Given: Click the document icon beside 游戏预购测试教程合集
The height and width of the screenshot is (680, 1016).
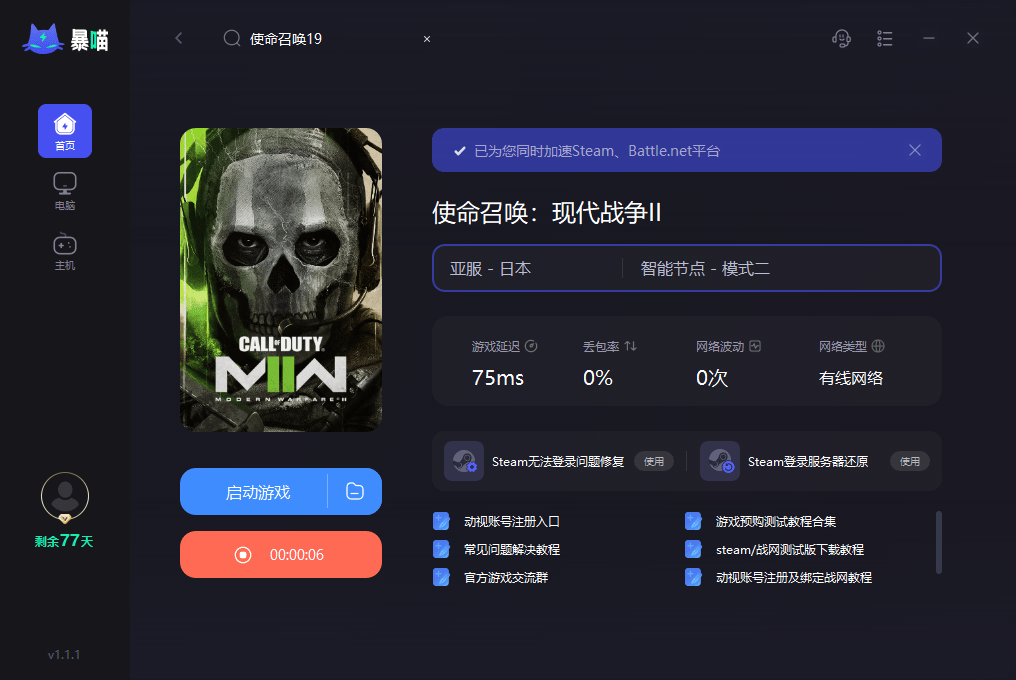Looking at the screenshot, I should [693, 521].
